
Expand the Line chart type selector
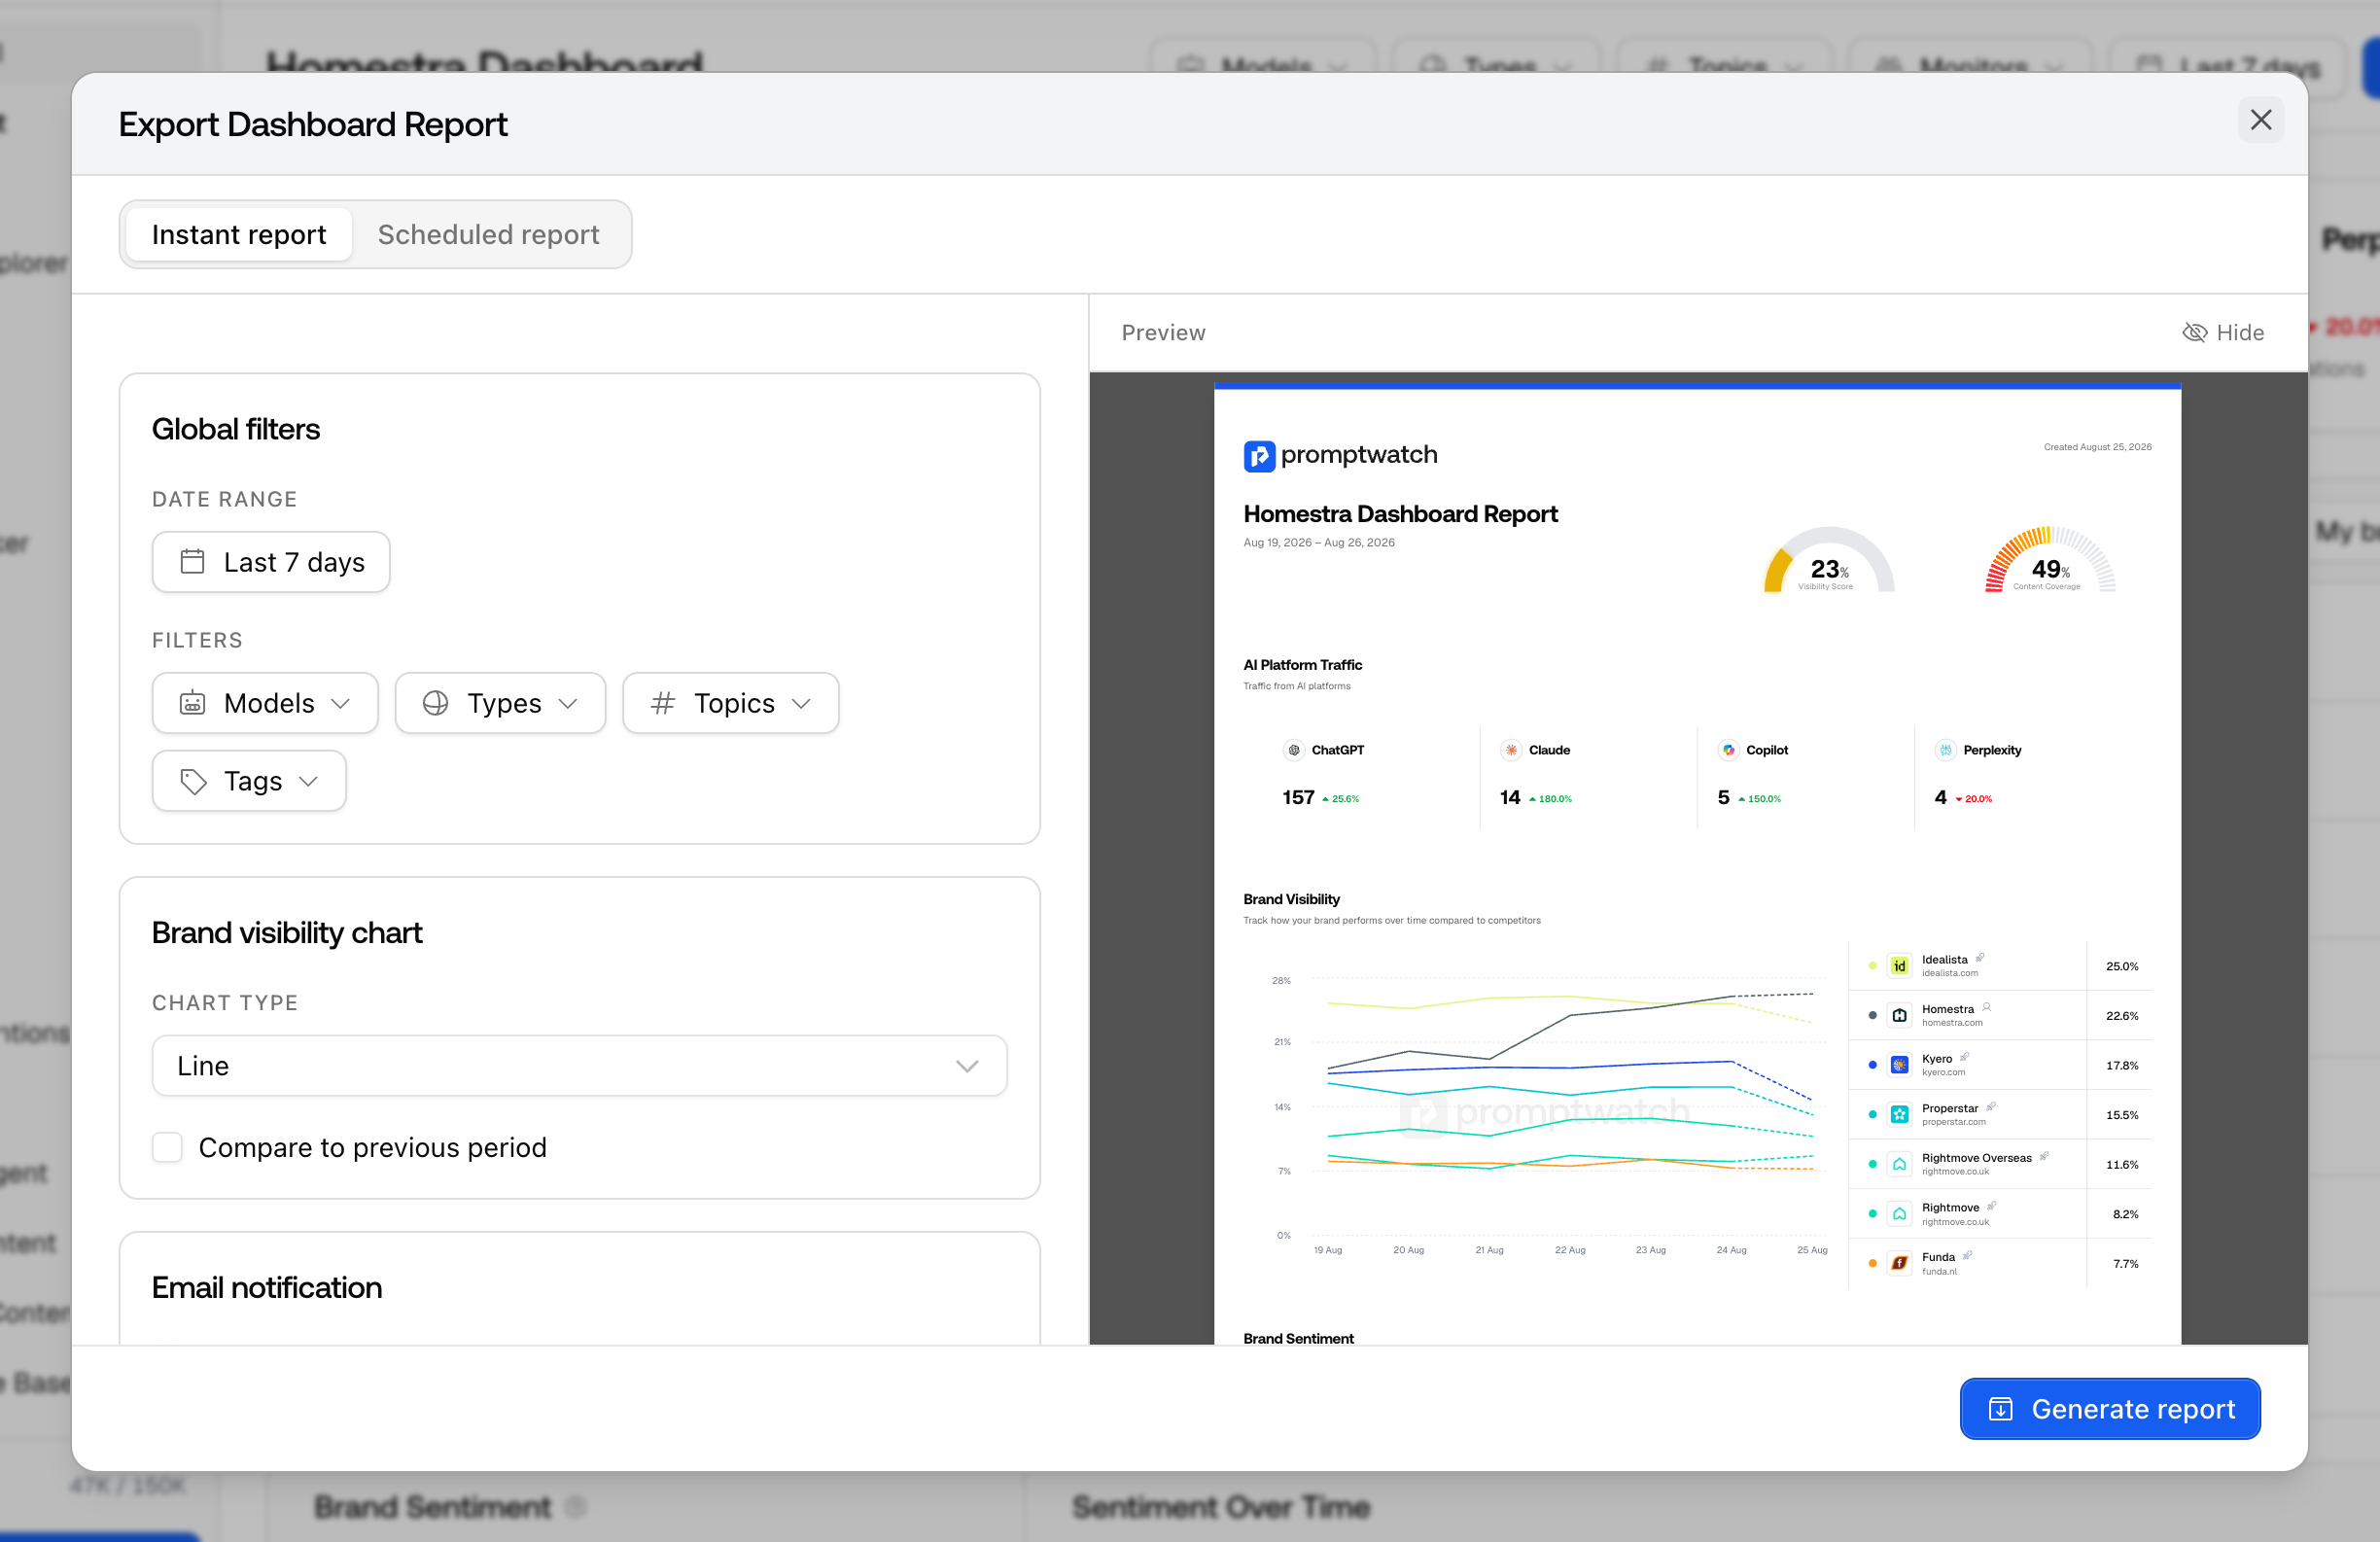[x=579, y=1066]
